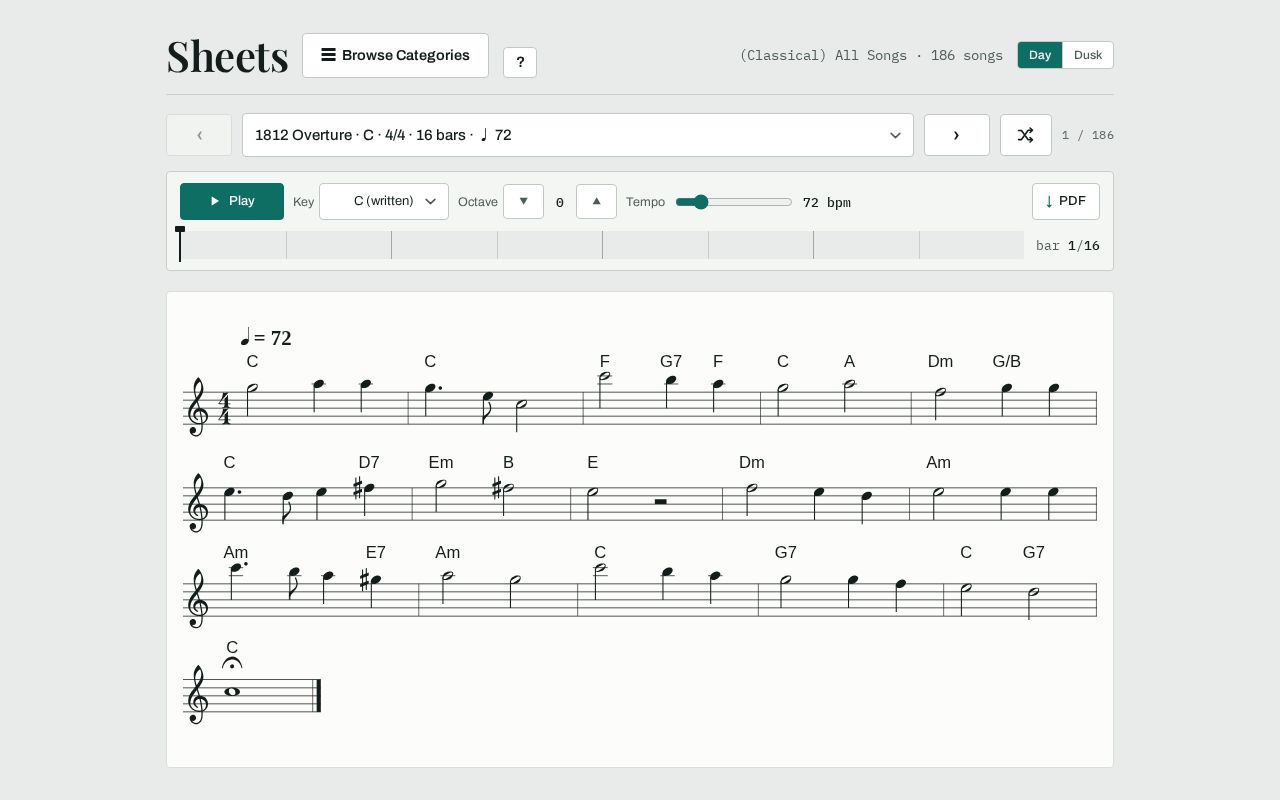
Task: Open the help question mark button
Action: [520, 62]
